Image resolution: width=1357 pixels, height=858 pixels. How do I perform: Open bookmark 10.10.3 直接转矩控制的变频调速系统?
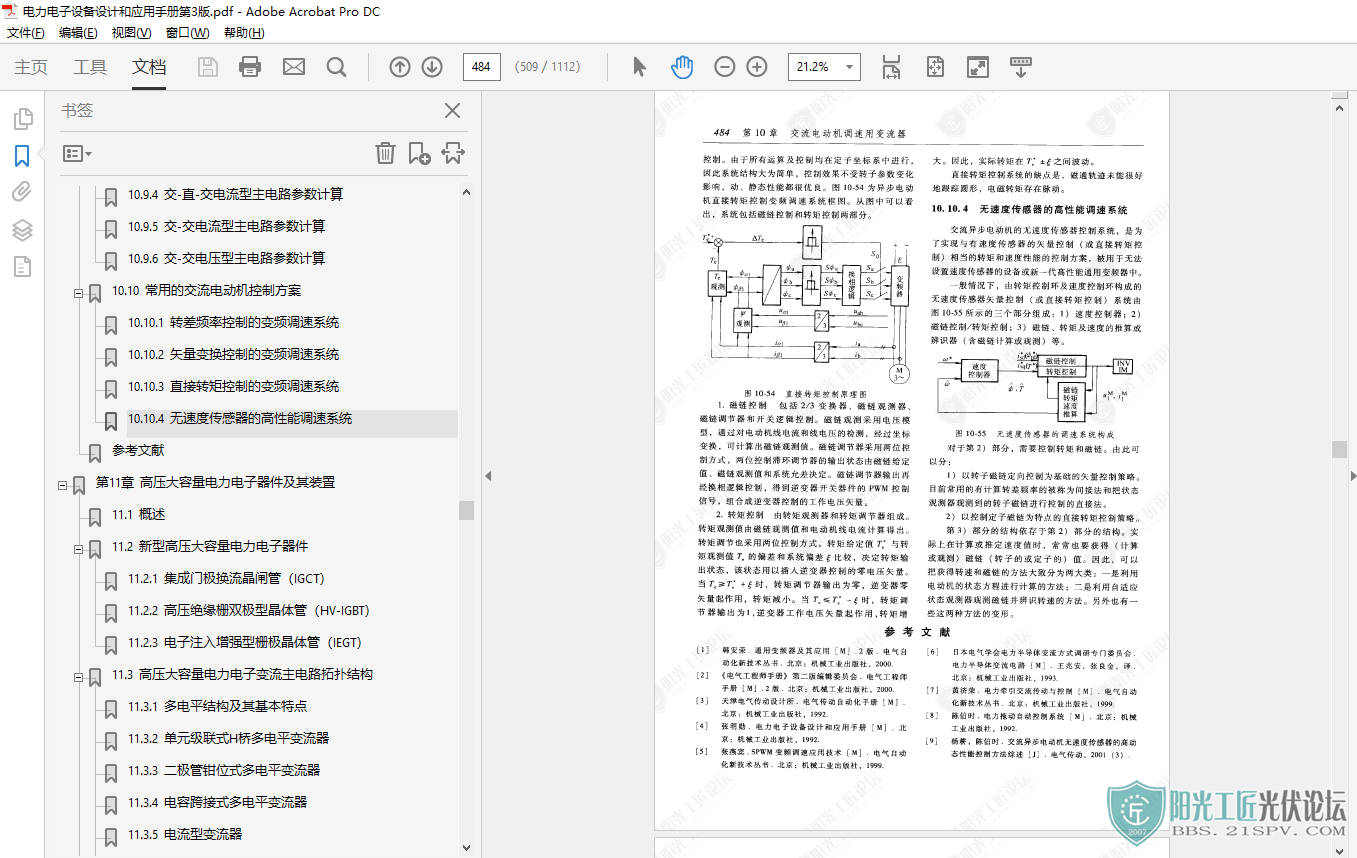233,386
